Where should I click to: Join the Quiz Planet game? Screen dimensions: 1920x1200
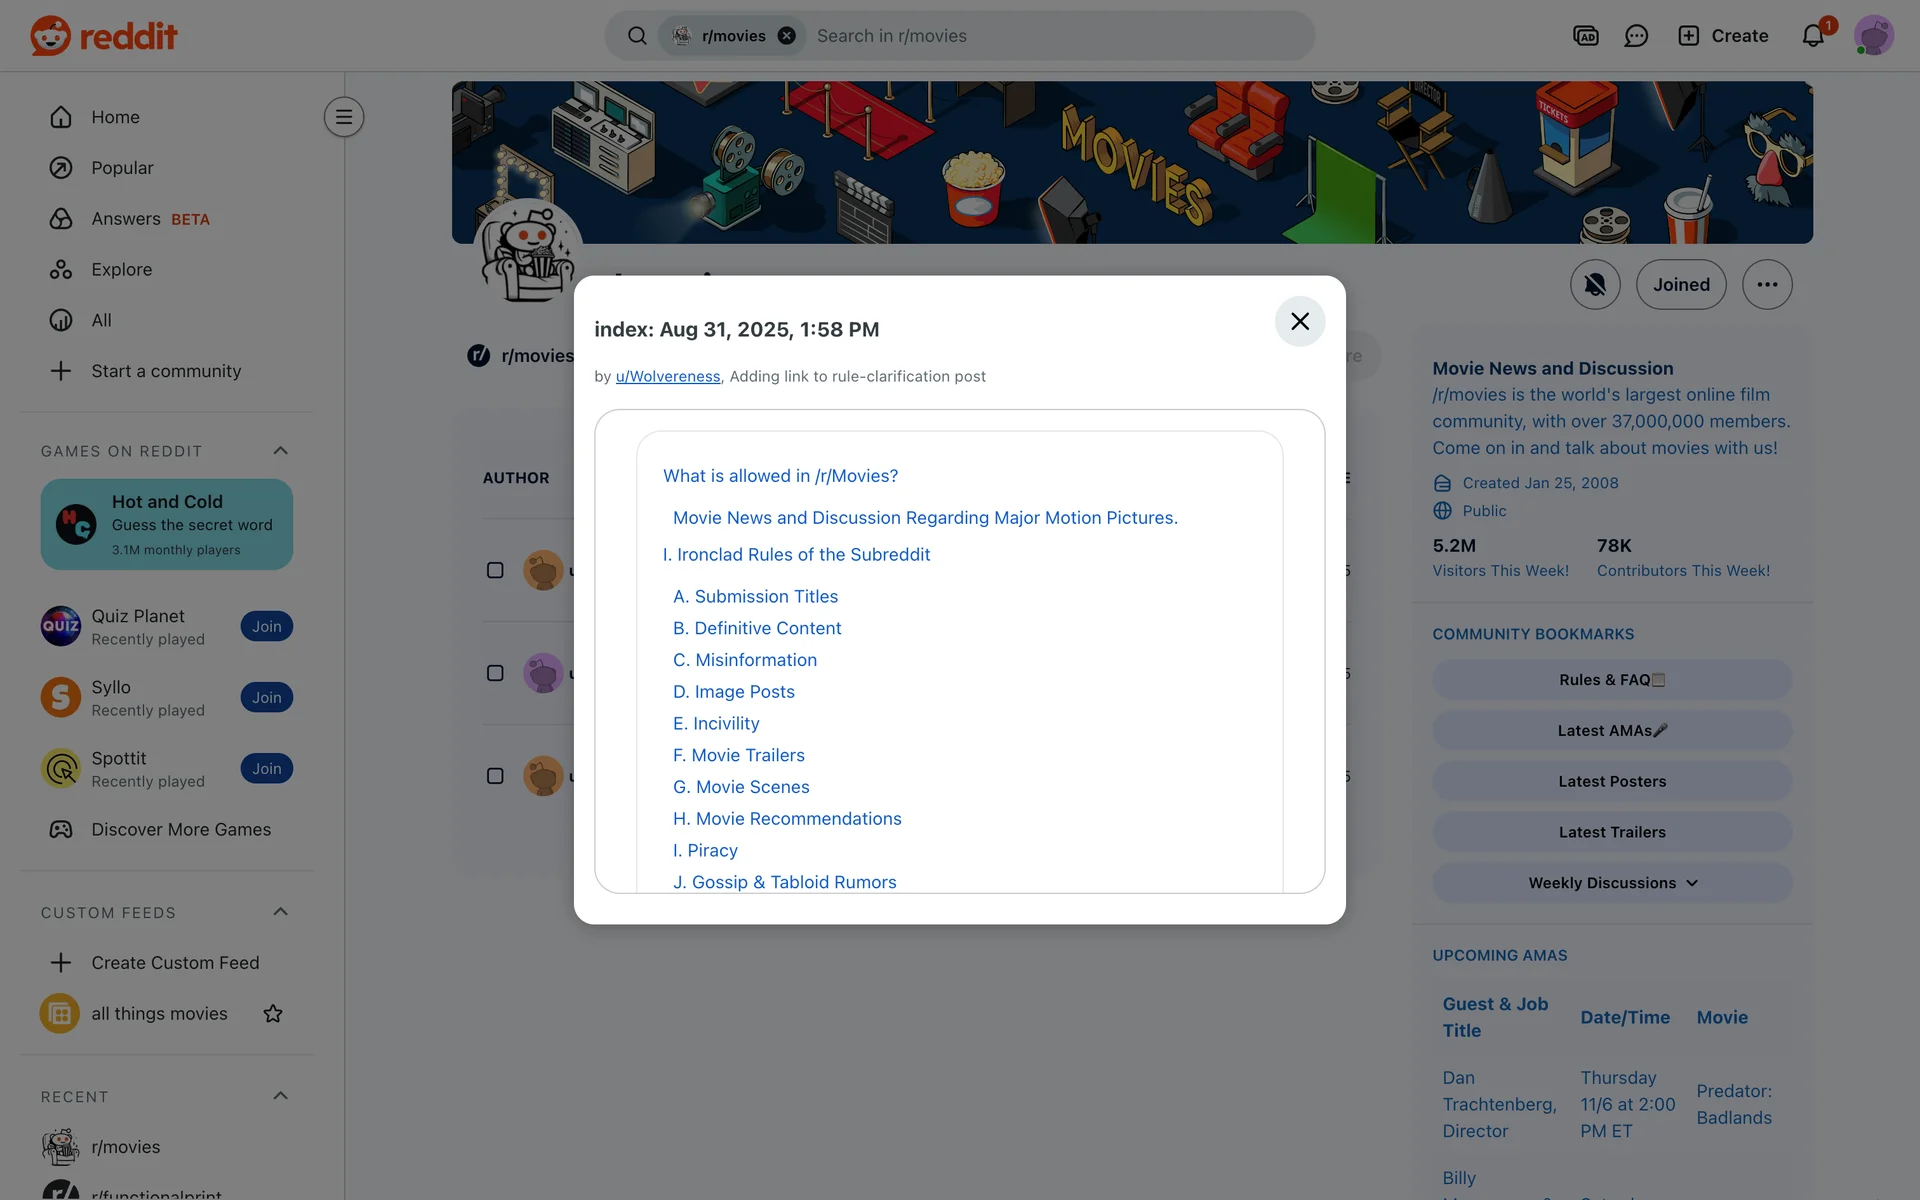[266, 627]
